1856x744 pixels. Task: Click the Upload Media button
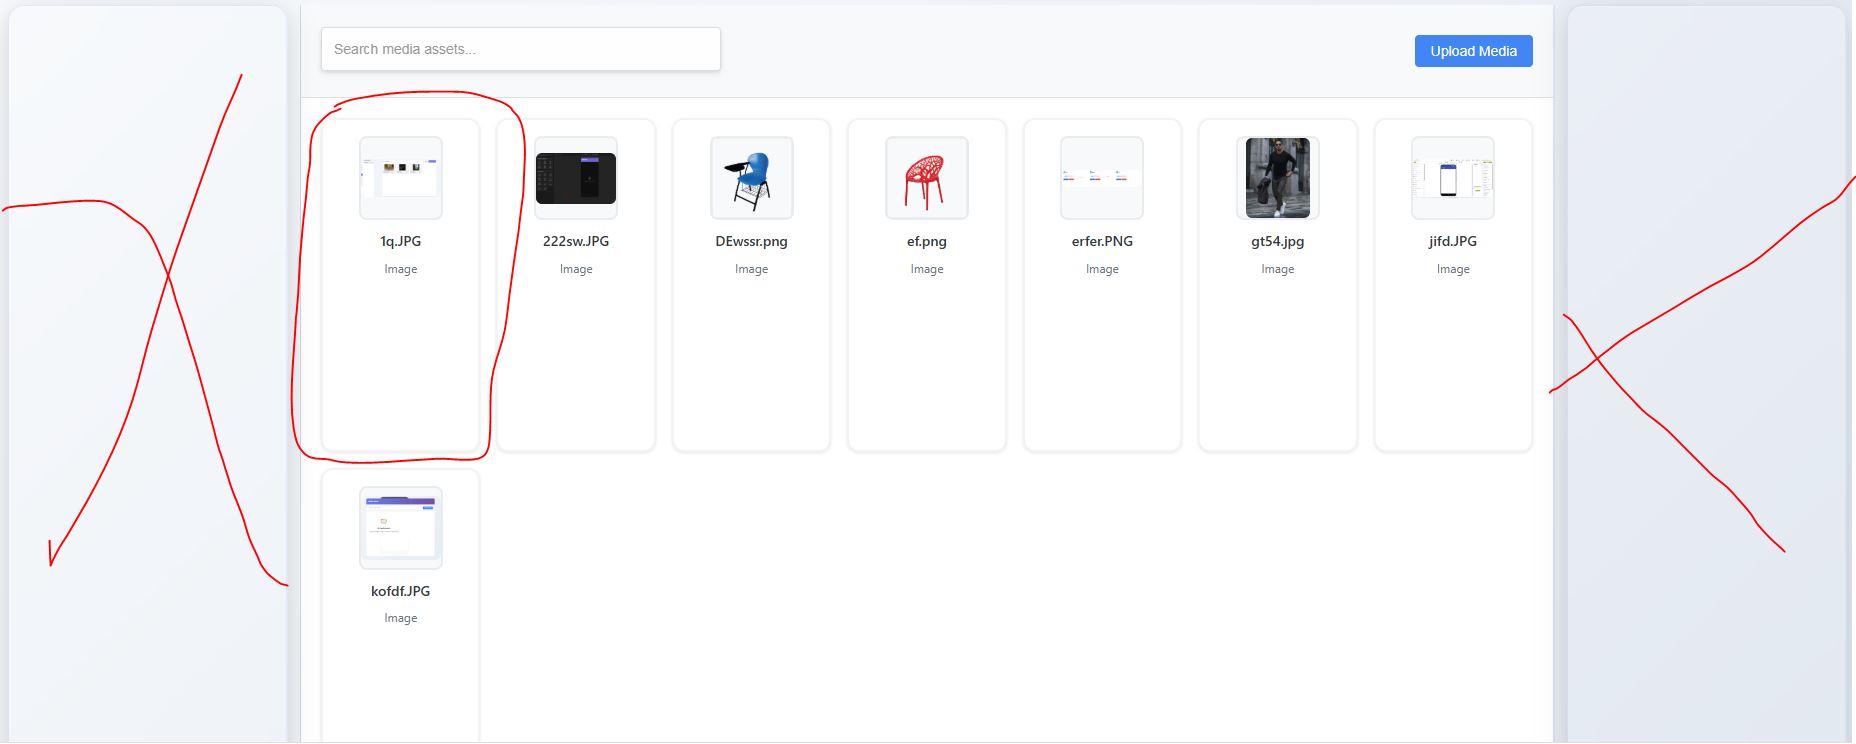pyautogui.click(x=1473, y=51)
